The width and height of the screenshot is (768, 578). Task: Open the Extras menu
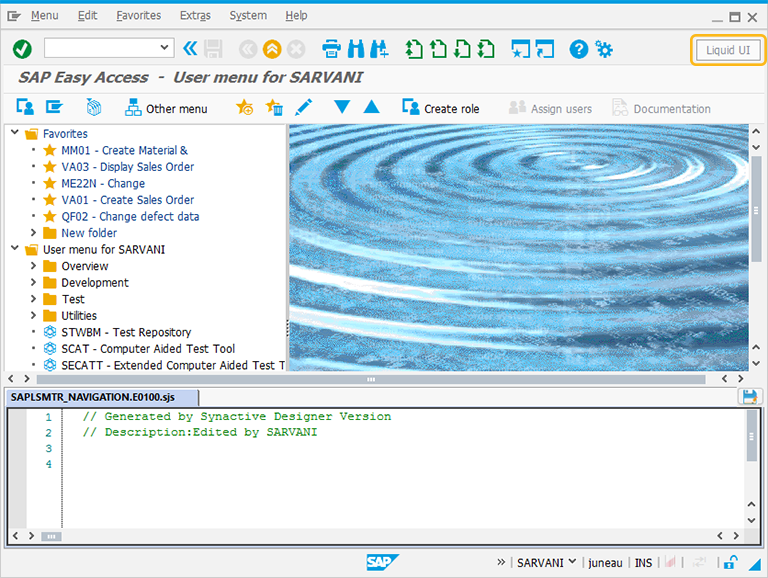coord(195,16)
